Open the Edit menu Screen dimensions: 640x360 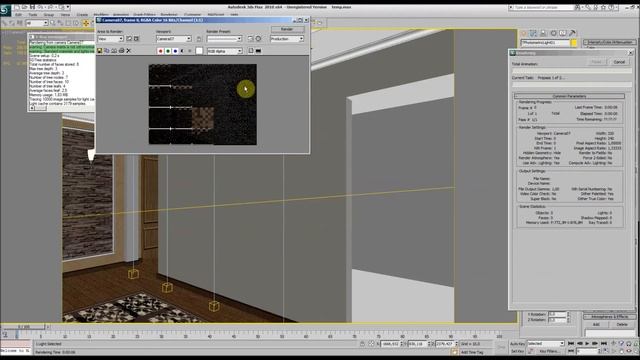point(18,15)
